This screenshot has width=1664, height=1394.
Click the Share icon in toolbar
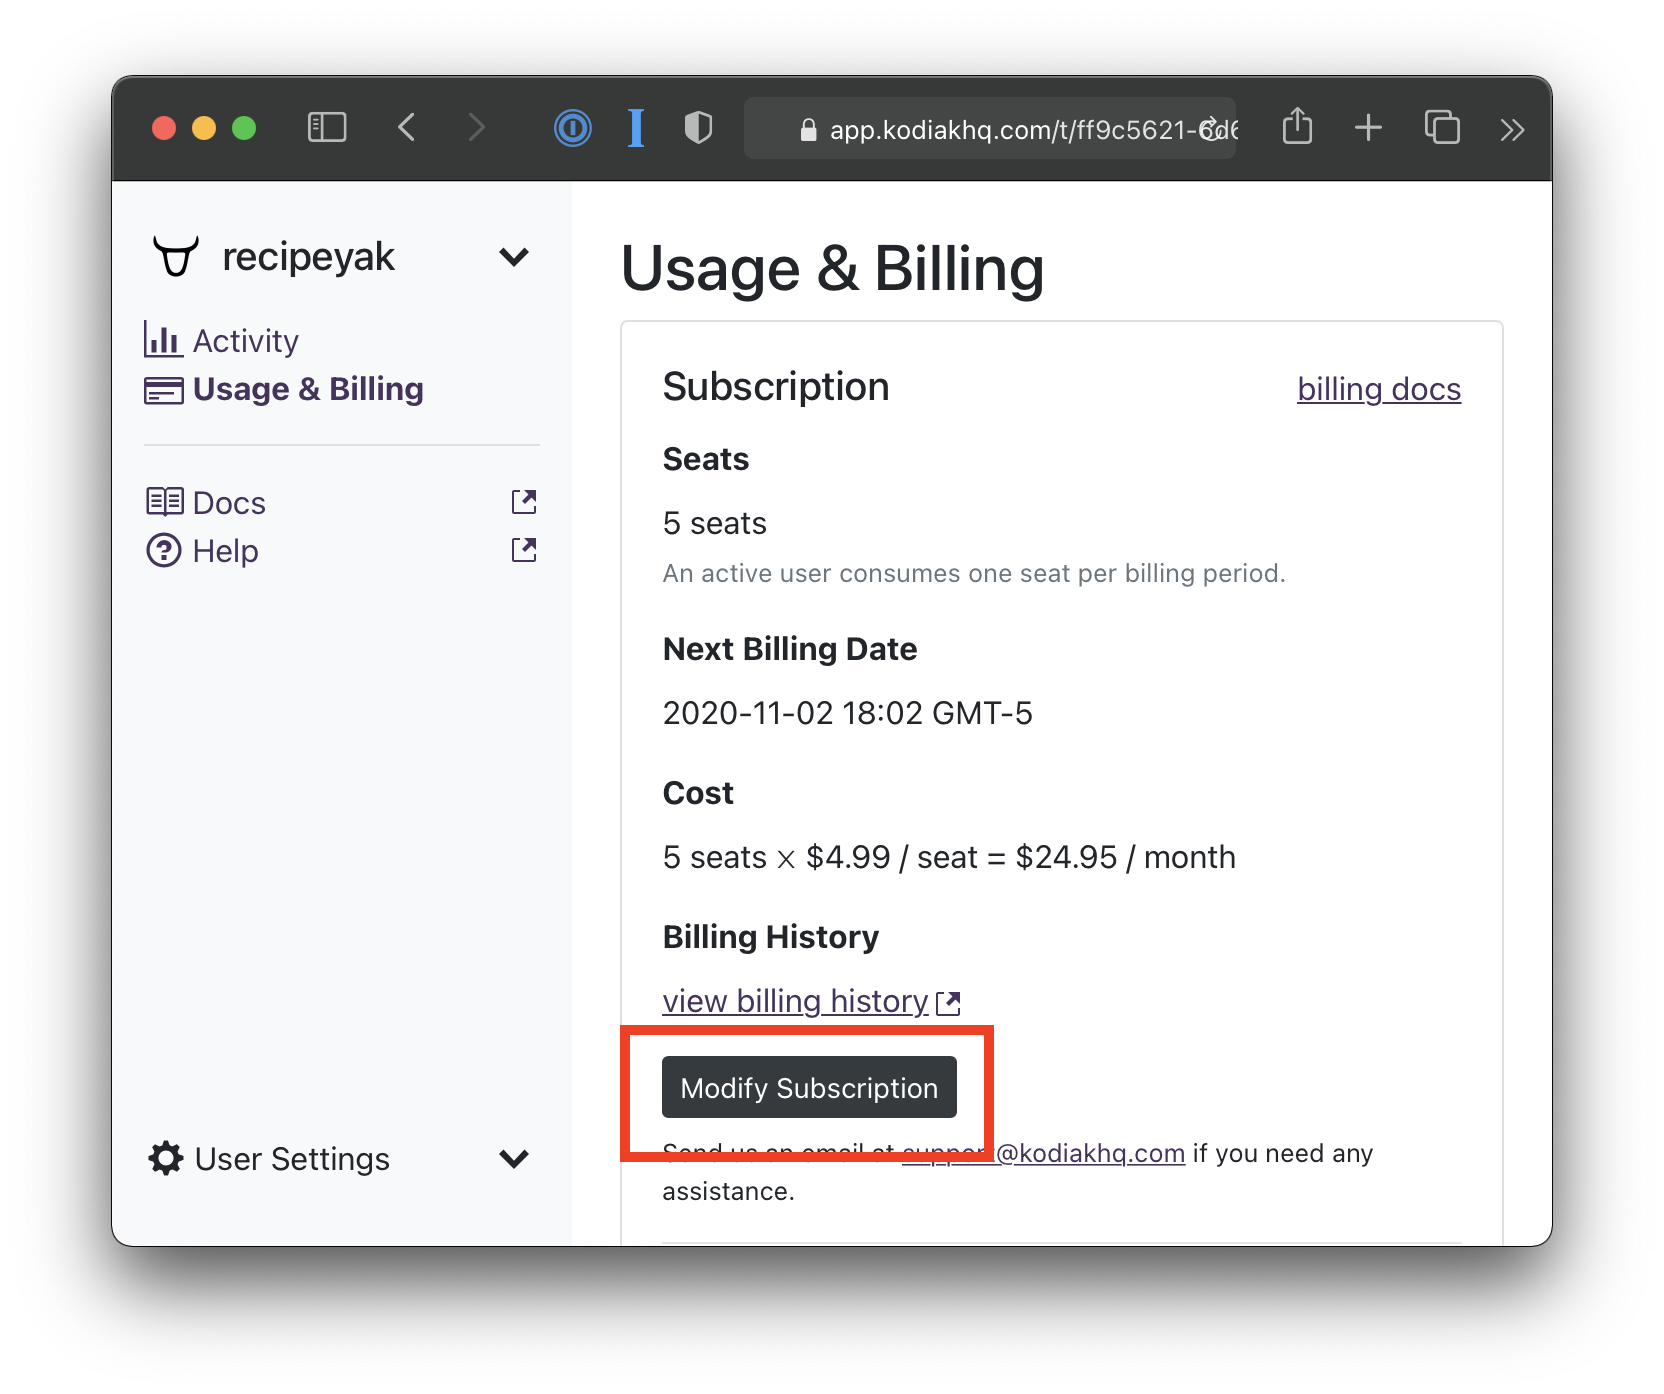tap(1297, 127)
